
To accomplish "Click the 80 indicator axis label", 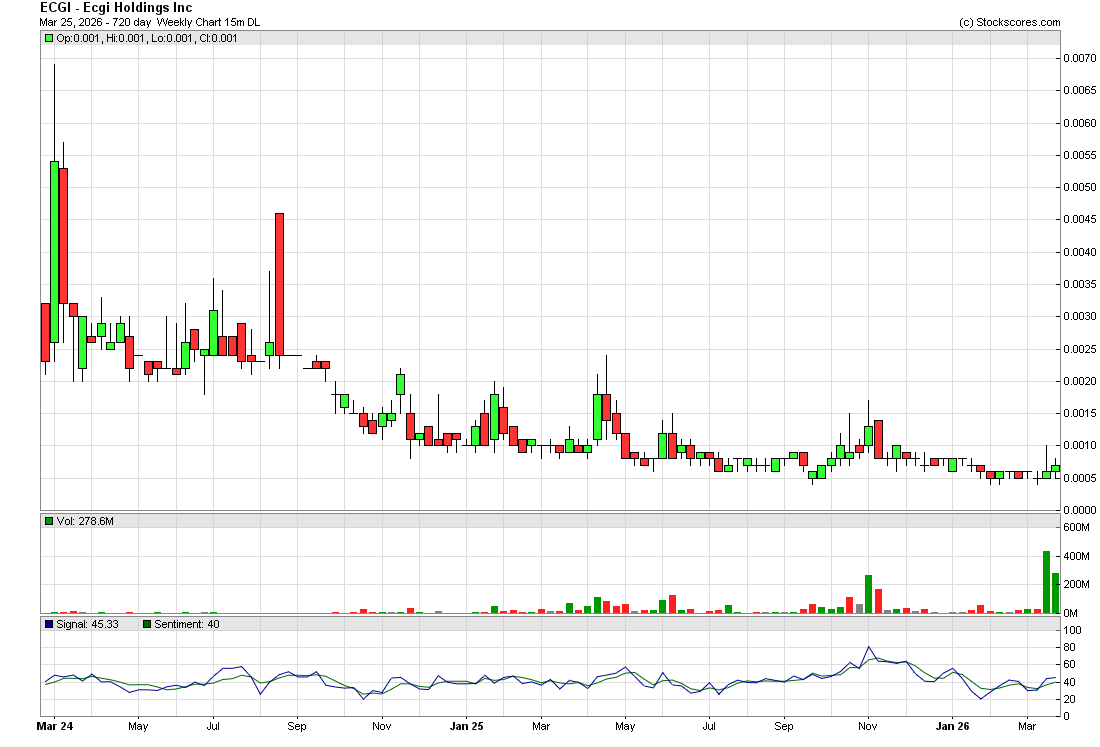I will point(1069,647).
